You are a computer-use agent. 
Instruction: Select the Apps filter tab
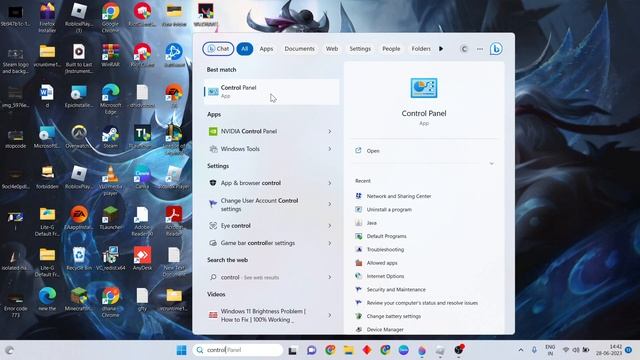tap(266, 49)
